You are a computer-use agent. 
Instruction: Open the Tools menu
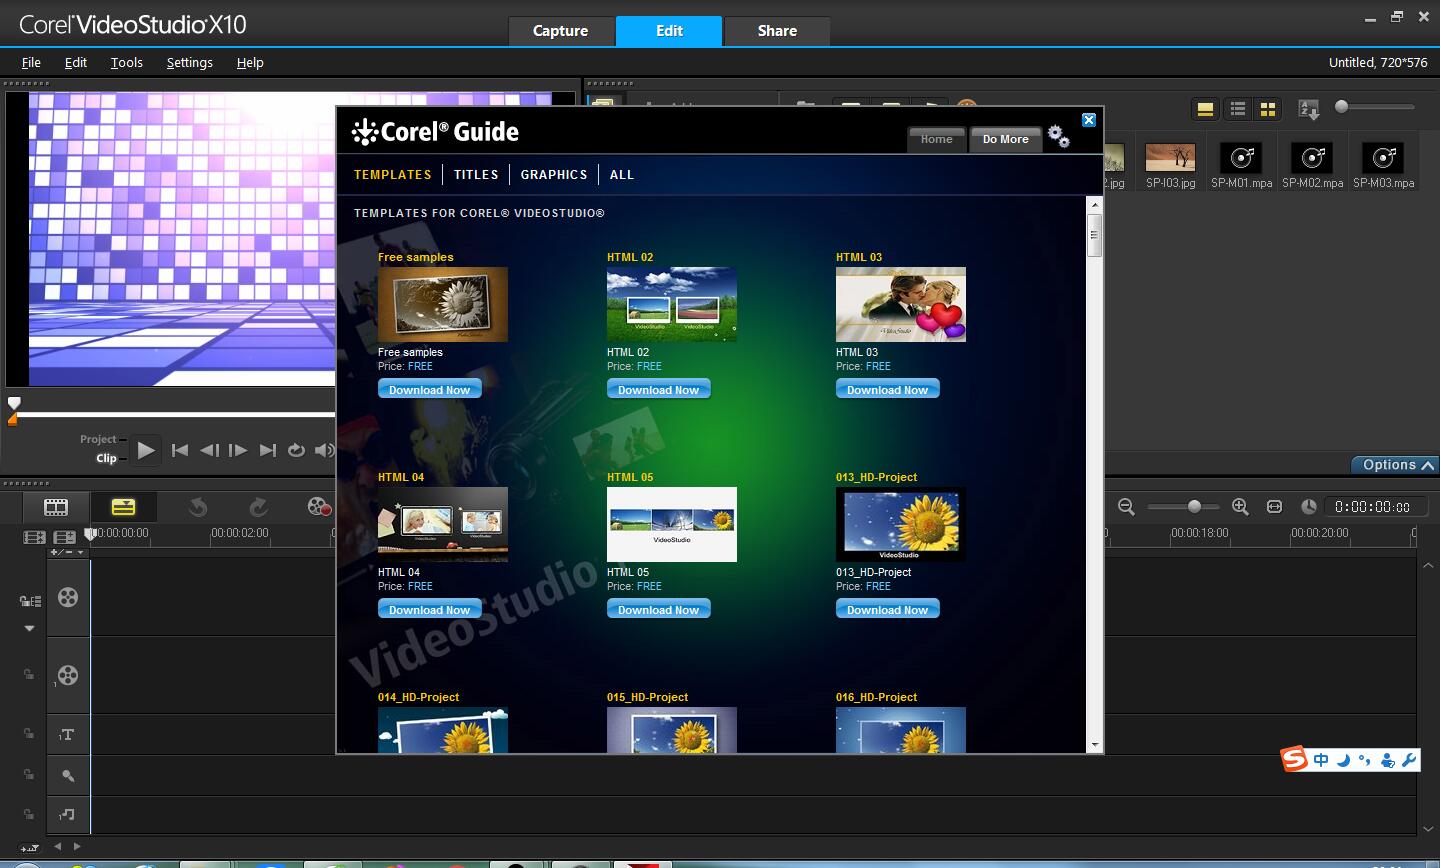pos(126,62)
